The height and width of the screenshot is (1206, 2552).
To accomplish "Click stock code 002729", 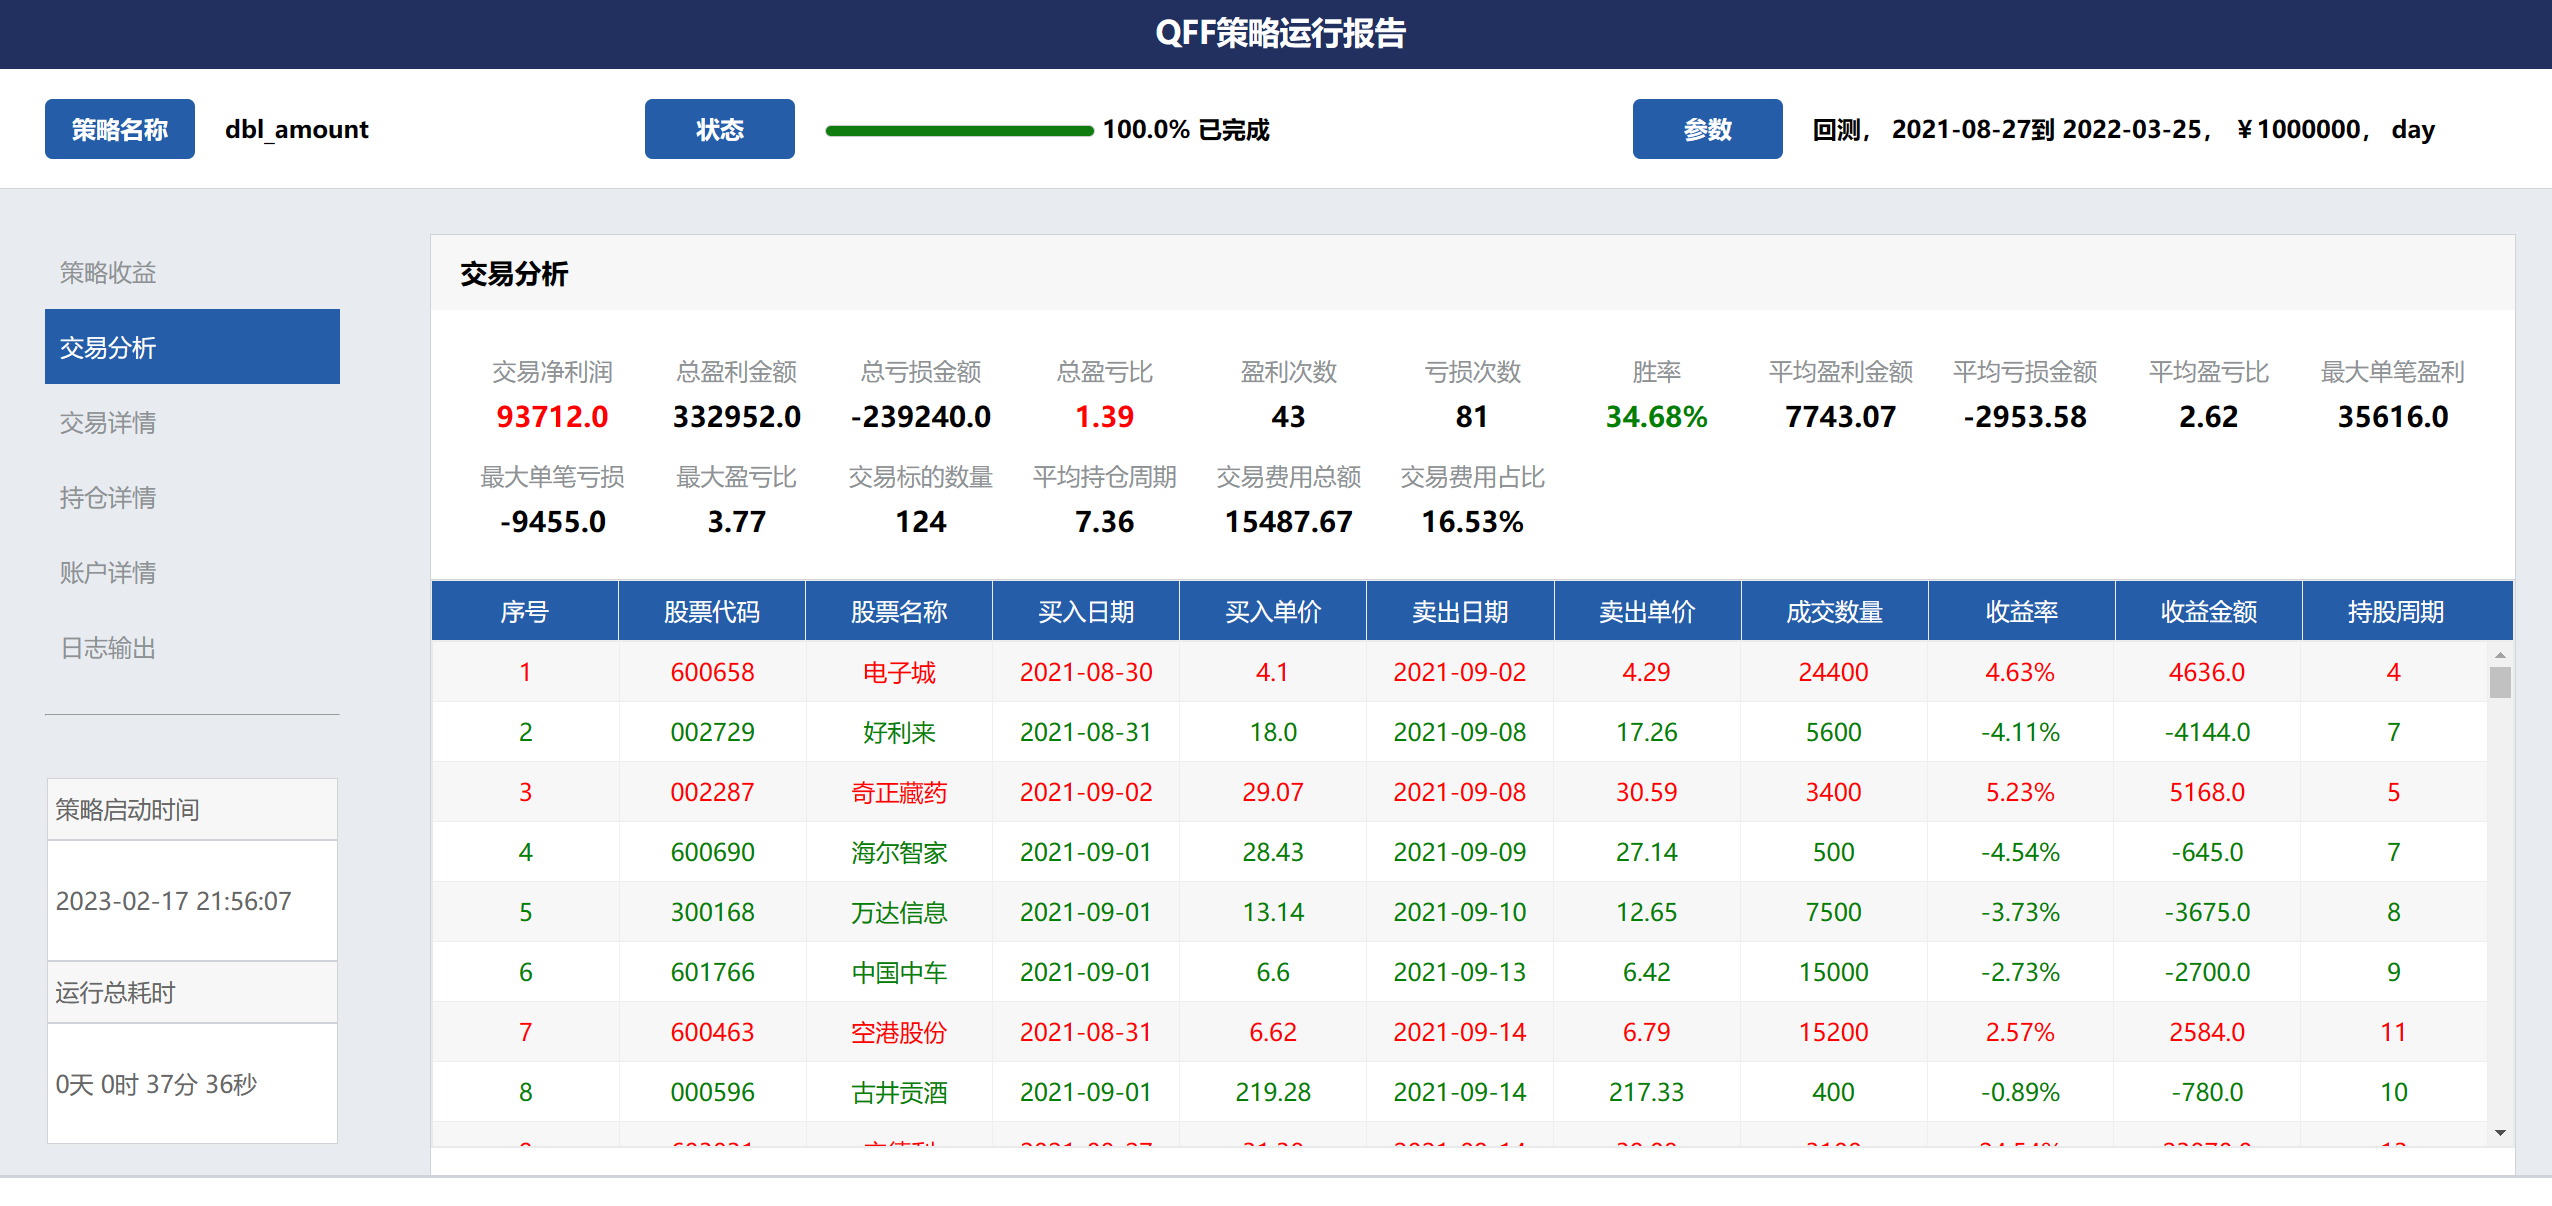I will 712,732.
